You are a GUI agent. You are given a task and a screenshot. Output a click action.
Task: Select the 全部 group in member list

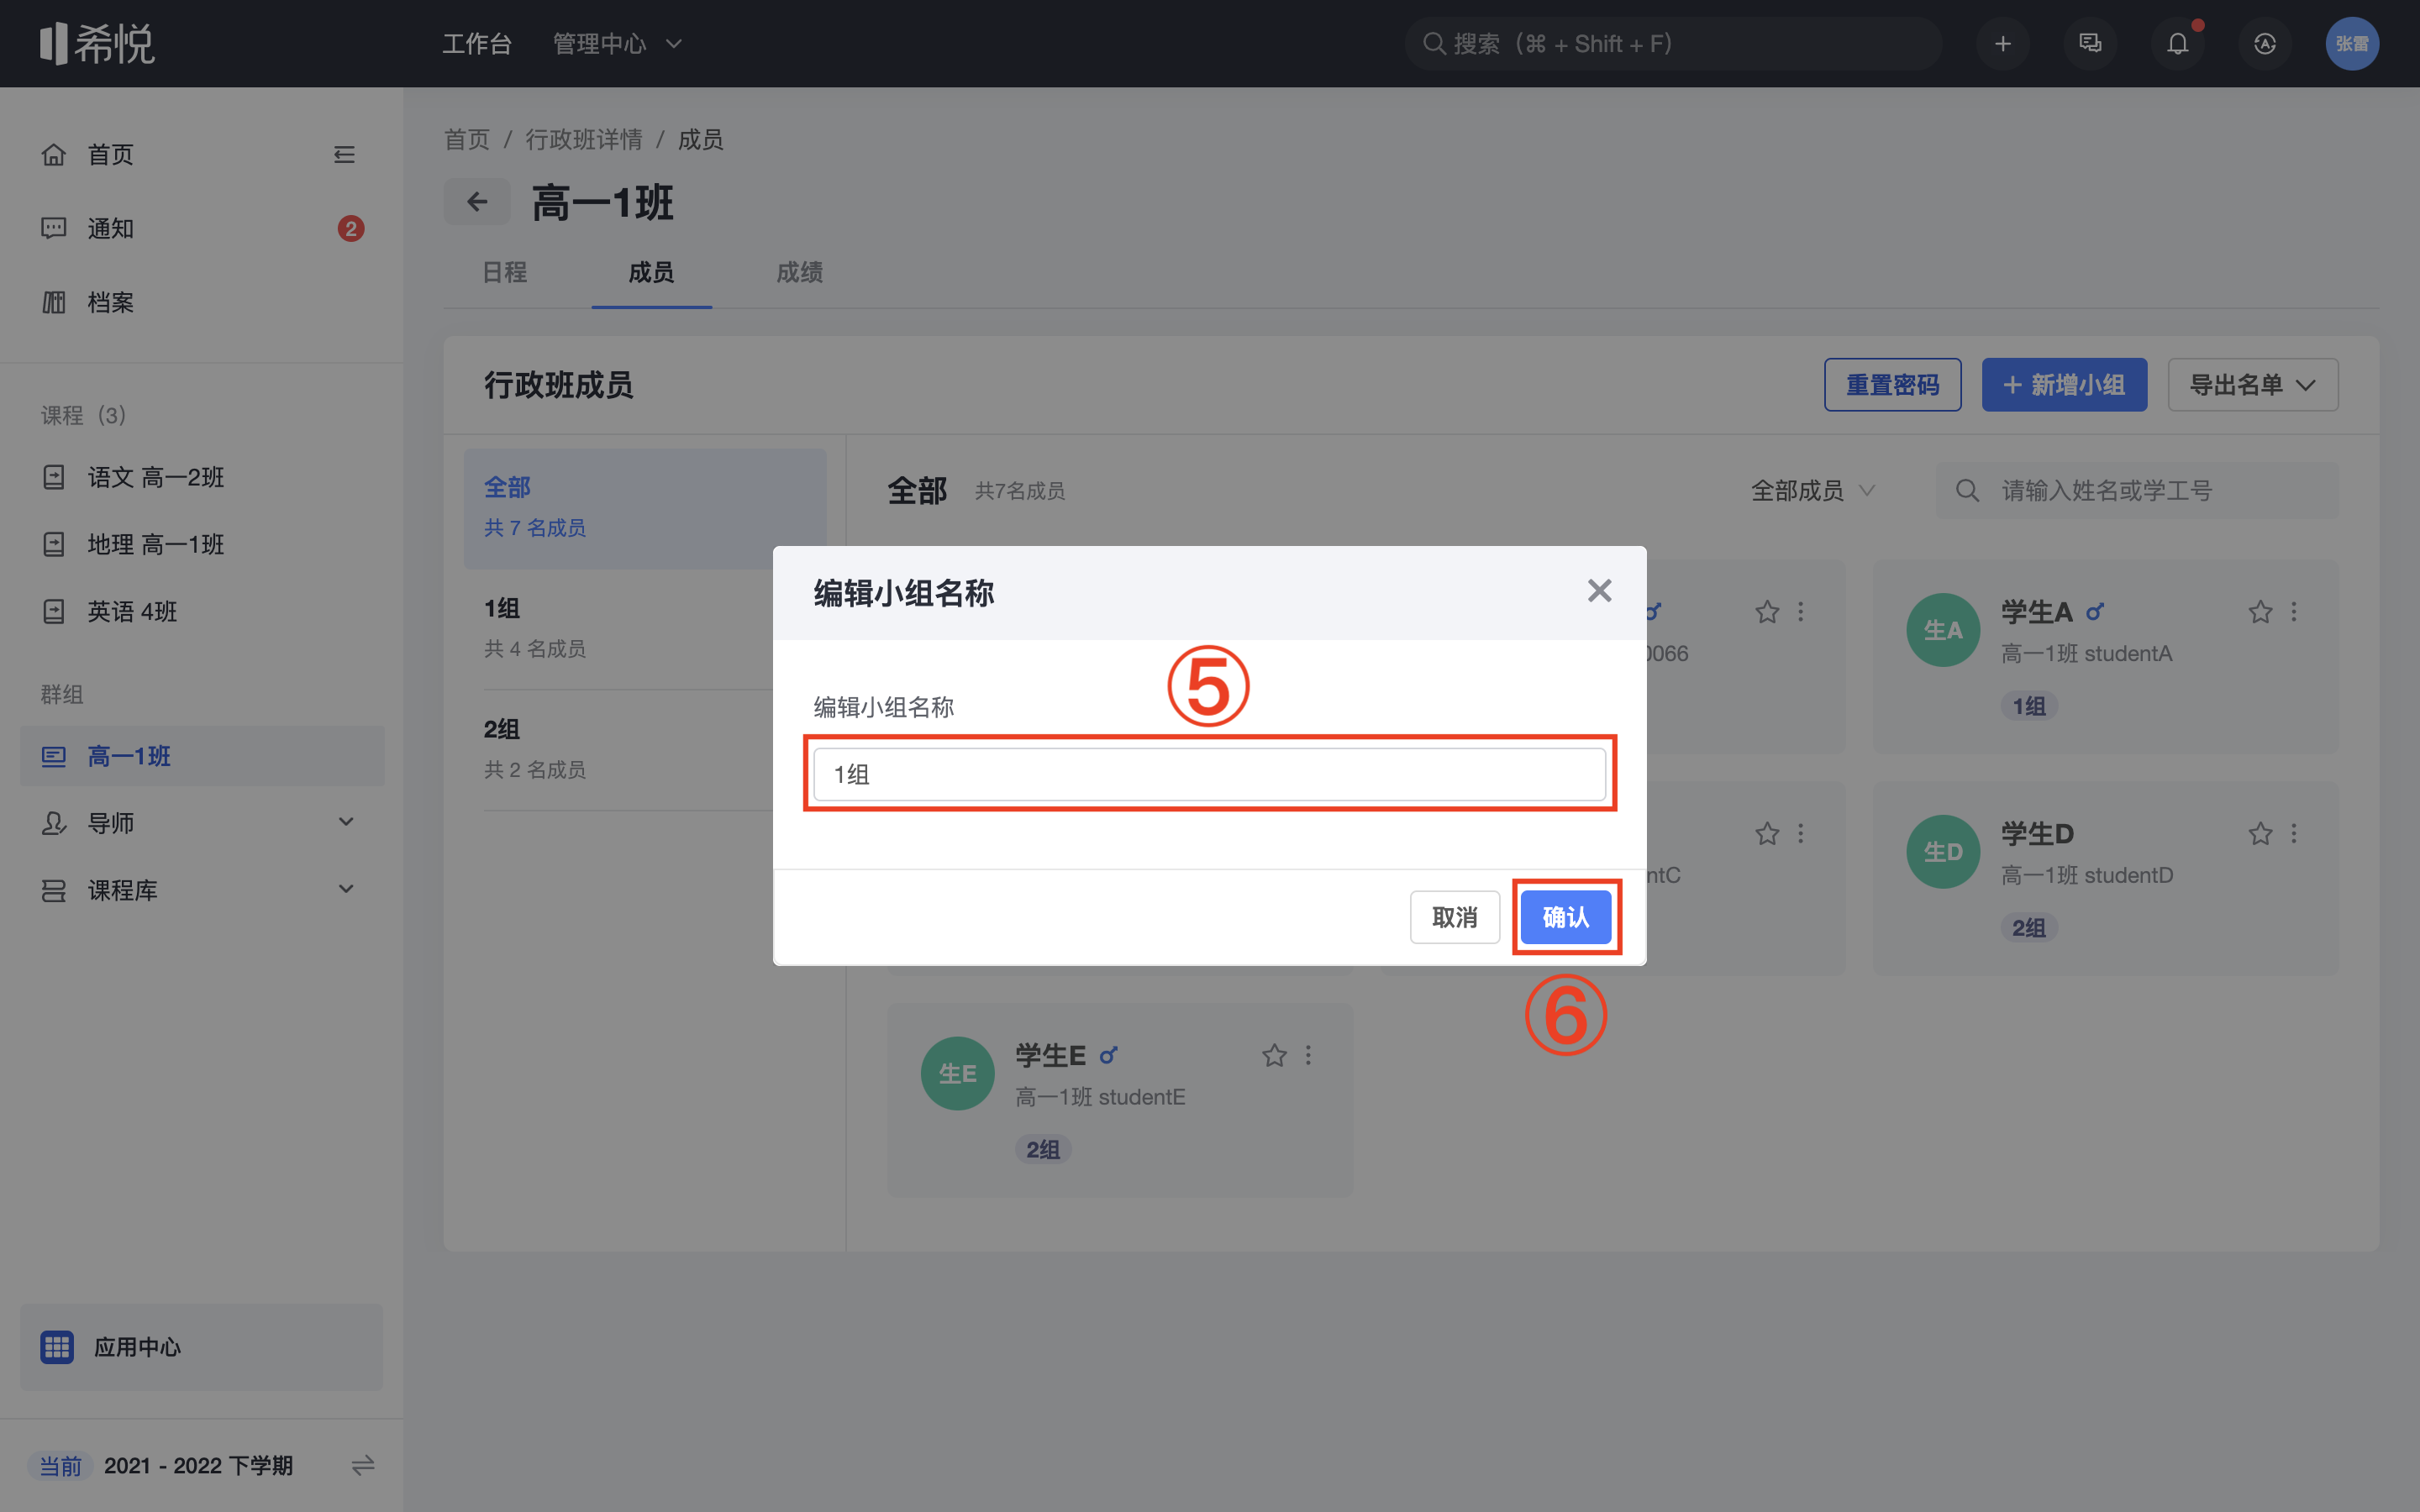tap(645, 508)
